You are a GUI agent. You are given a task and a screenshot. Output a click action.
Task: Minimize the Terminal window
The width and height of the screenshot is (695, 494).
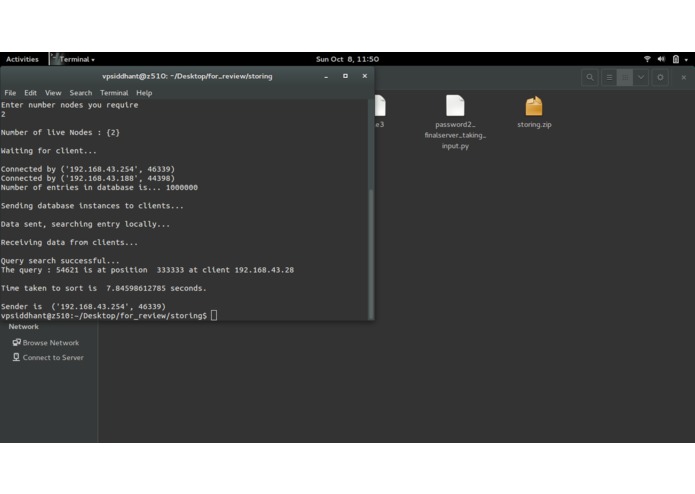326,76
